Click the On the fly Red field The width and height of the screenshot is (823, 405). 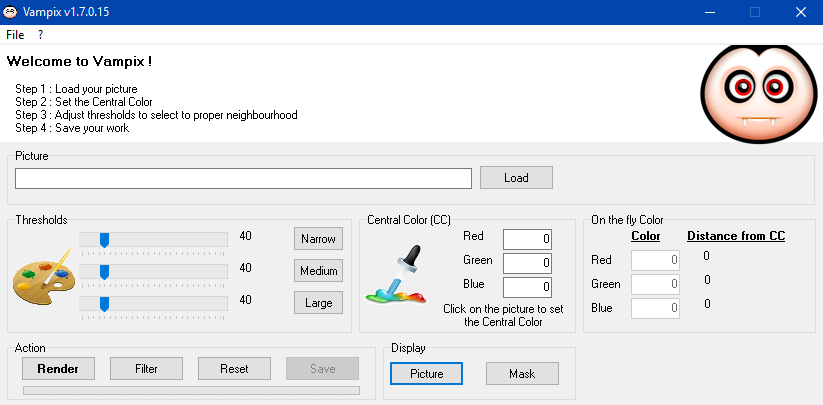pos(655,260)
